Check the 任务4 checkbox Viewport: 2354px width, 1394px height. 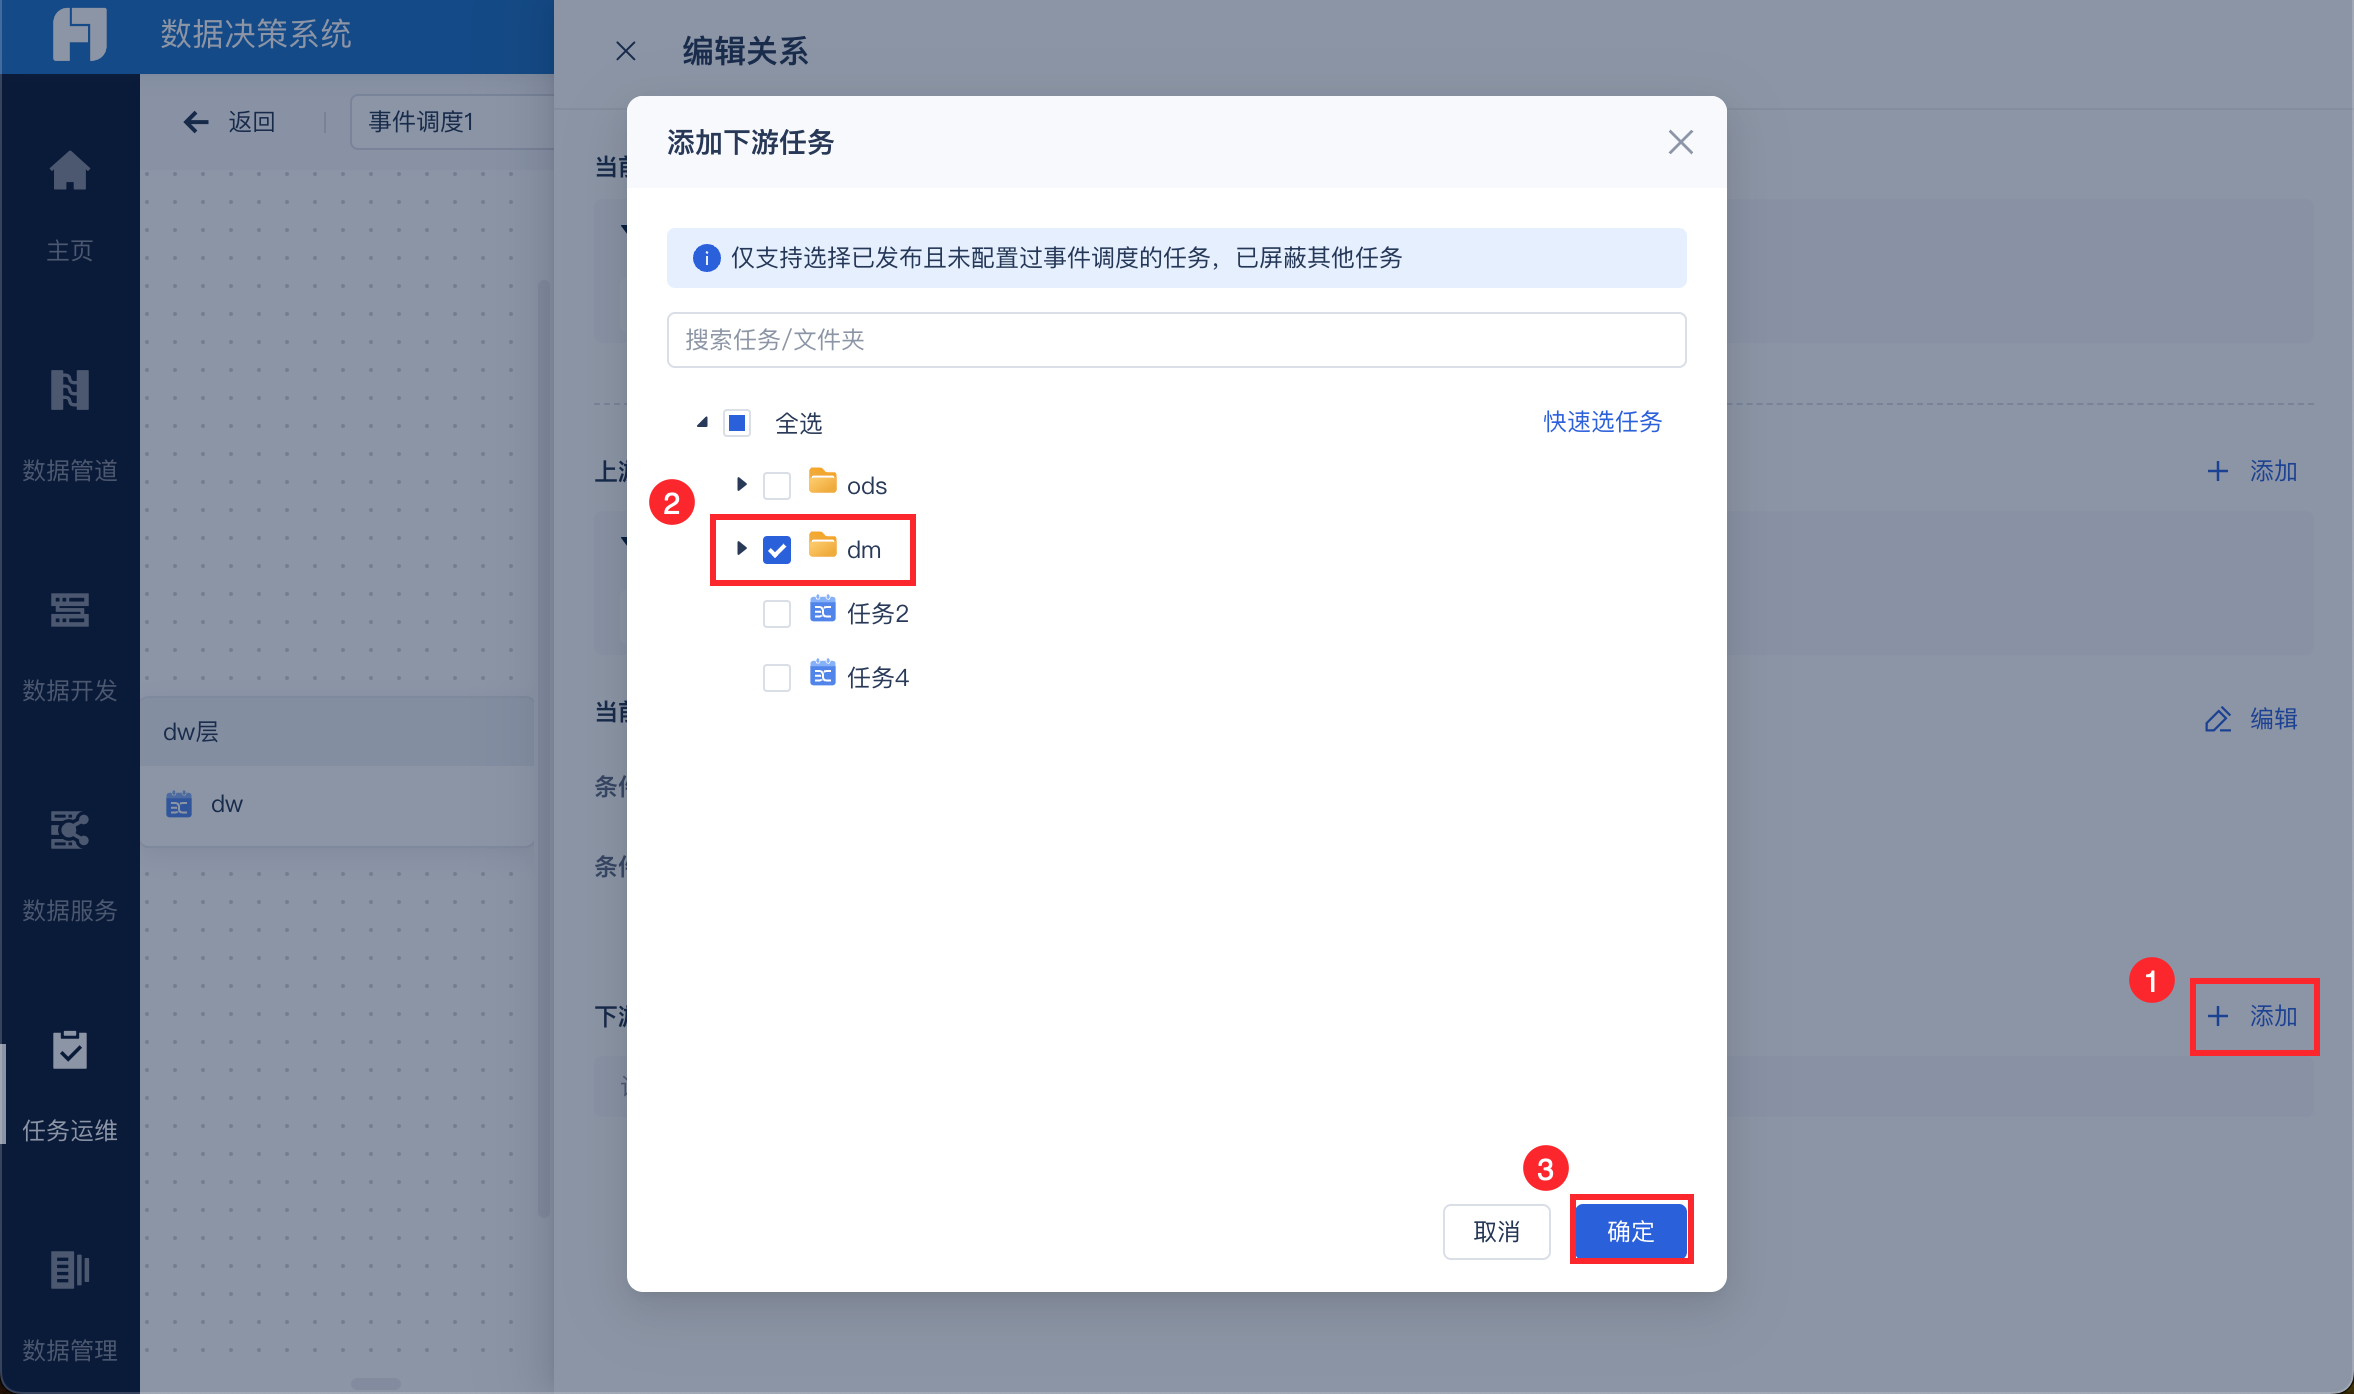click(x=777, y=678)
